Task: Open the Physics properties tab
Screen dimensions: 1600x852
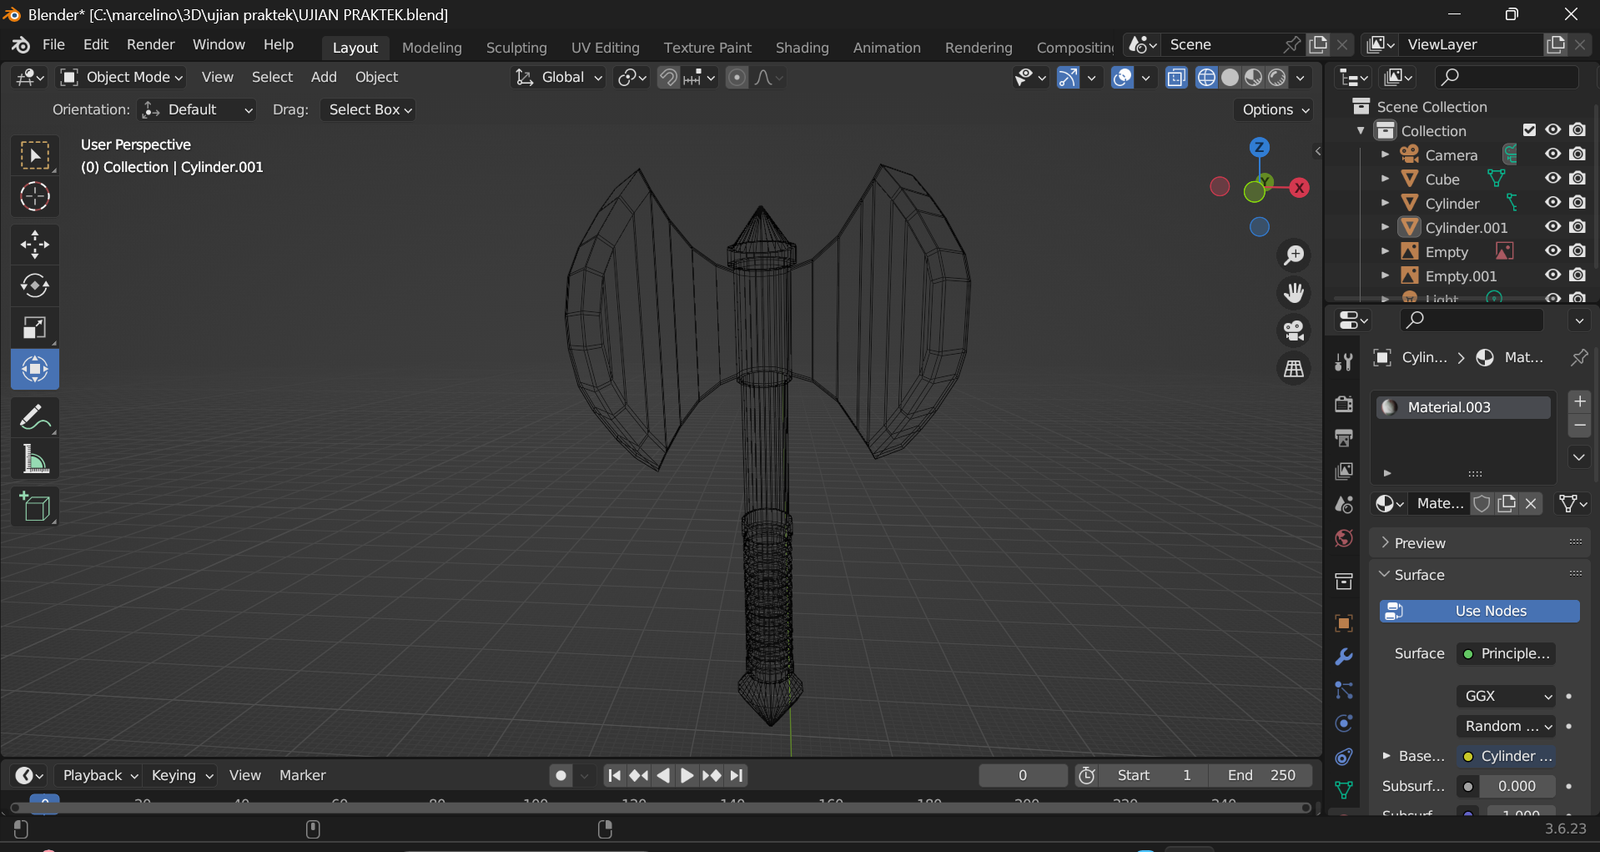Action: click(x=1344, y=723)
